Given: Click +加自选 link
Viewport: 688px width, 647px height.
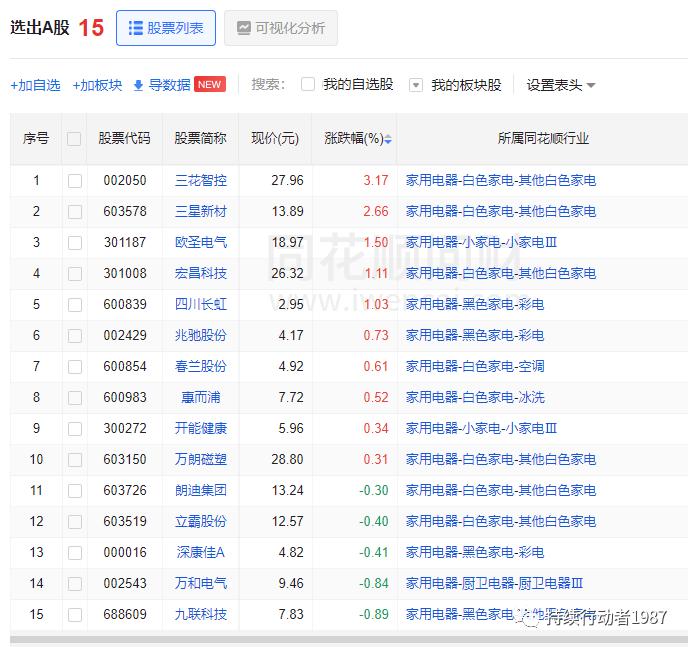Looking at the screenshot, I should 35,85.
